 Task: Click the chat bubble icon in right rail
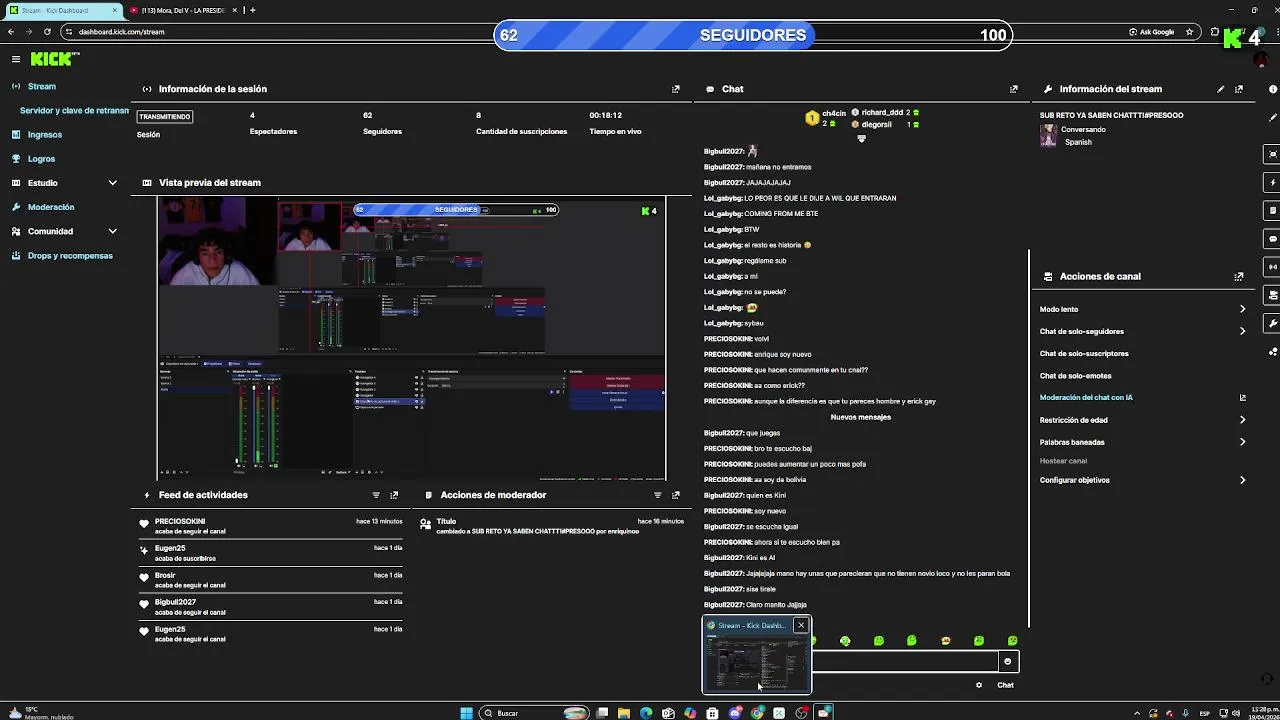click(x=1273, y=239)
